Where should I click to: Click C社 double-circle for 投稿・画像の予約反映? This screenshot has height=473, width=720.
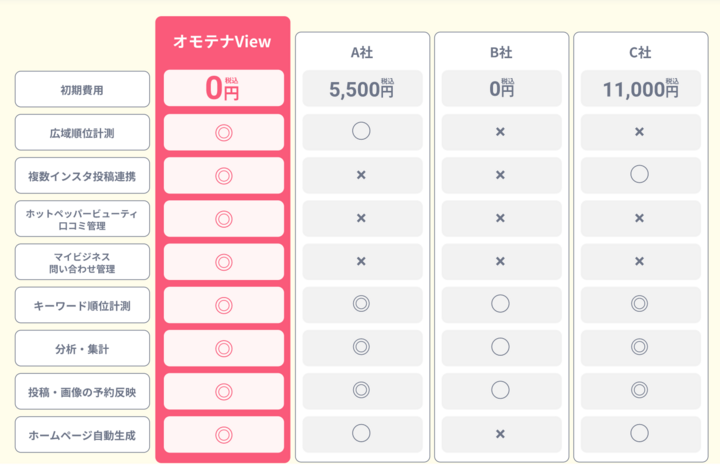(x=639, y=390)
